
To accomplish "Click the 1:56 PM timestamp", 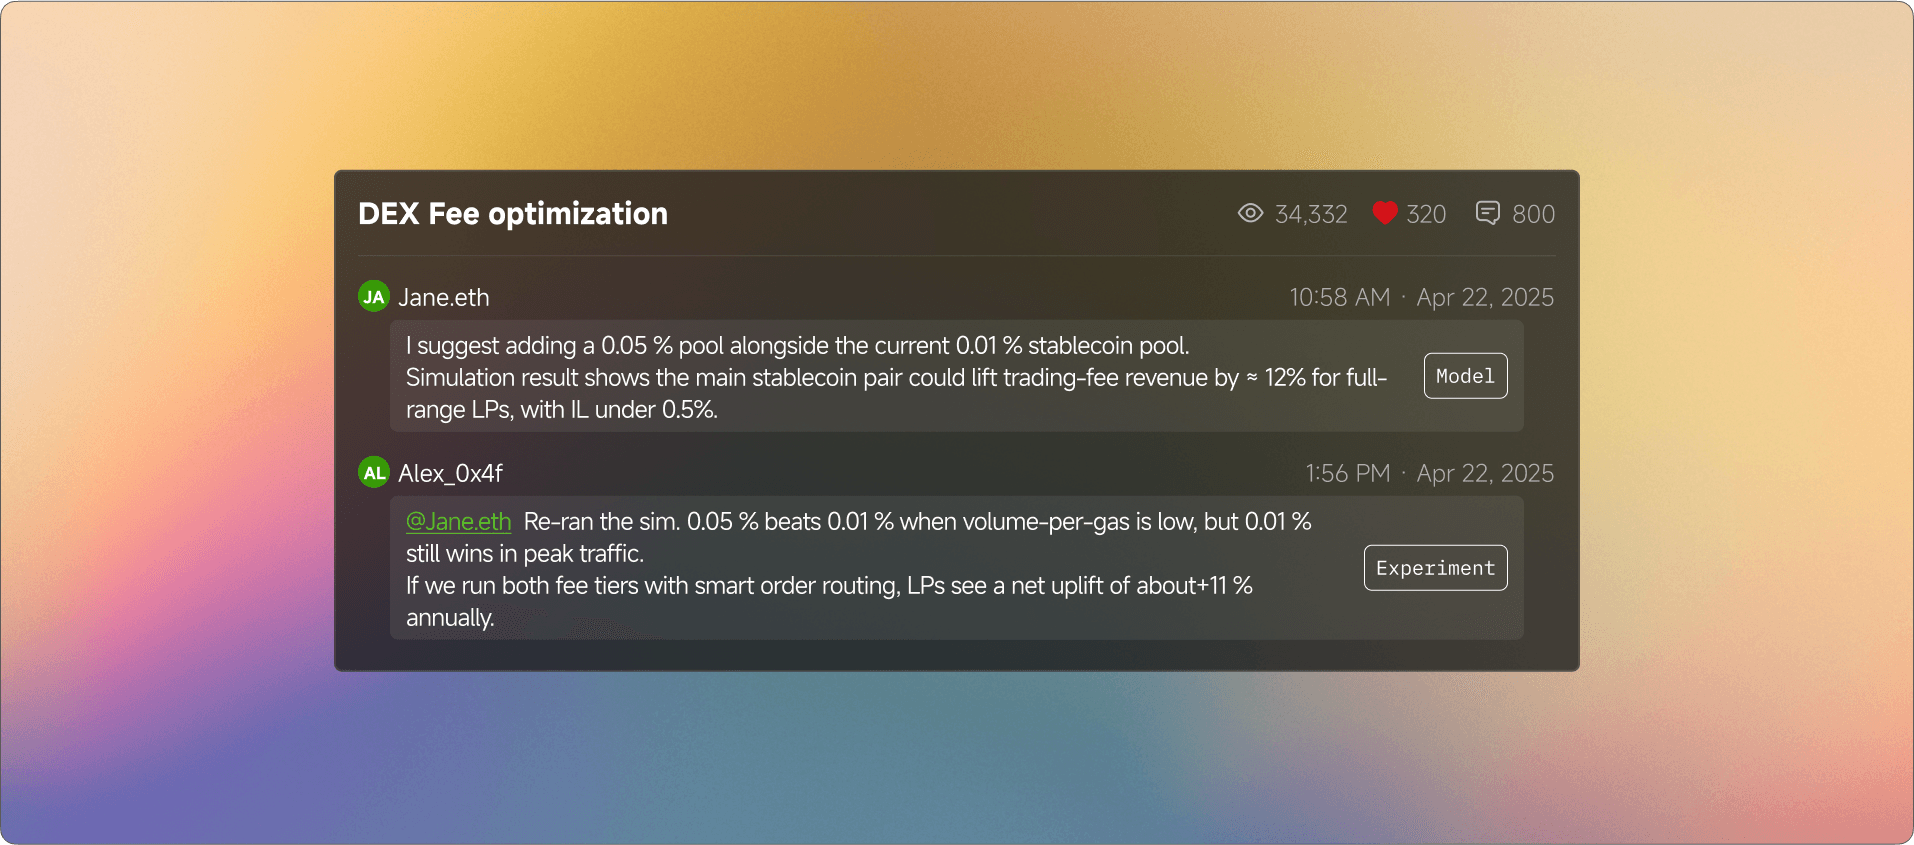I will 1347,473.
